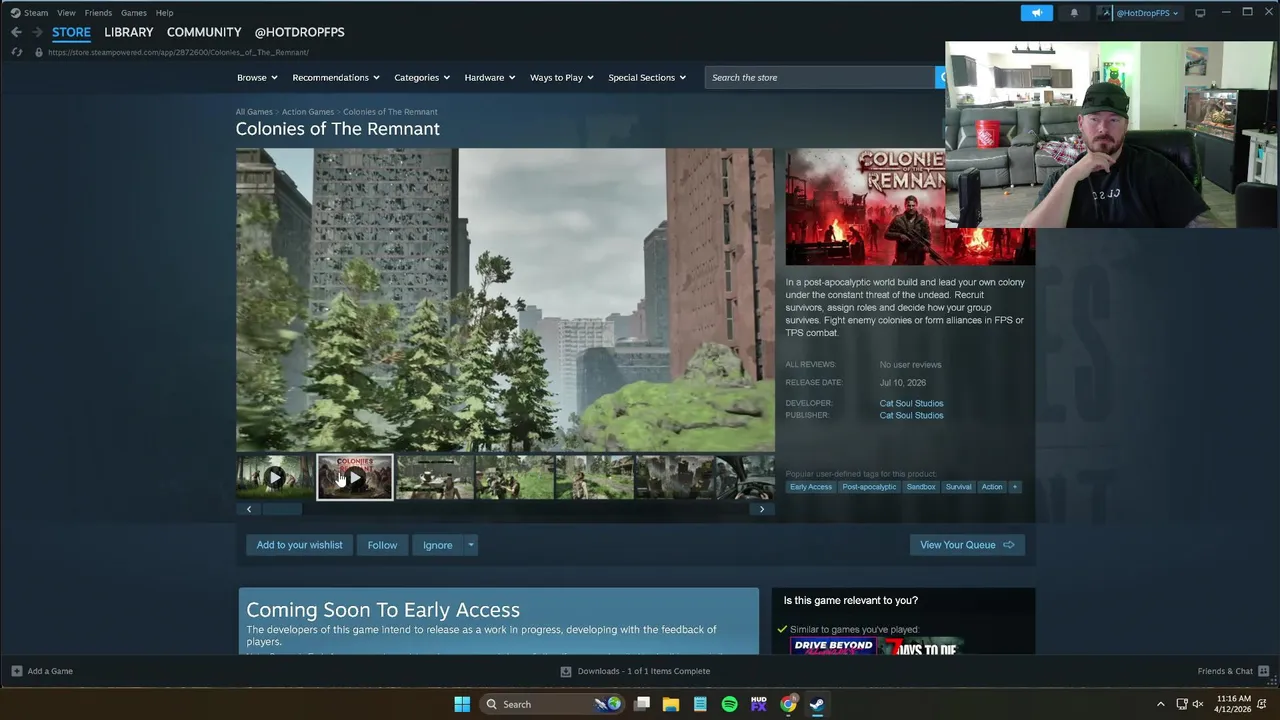
Task: Open the View menu
Action: click(x=66, y=13)
